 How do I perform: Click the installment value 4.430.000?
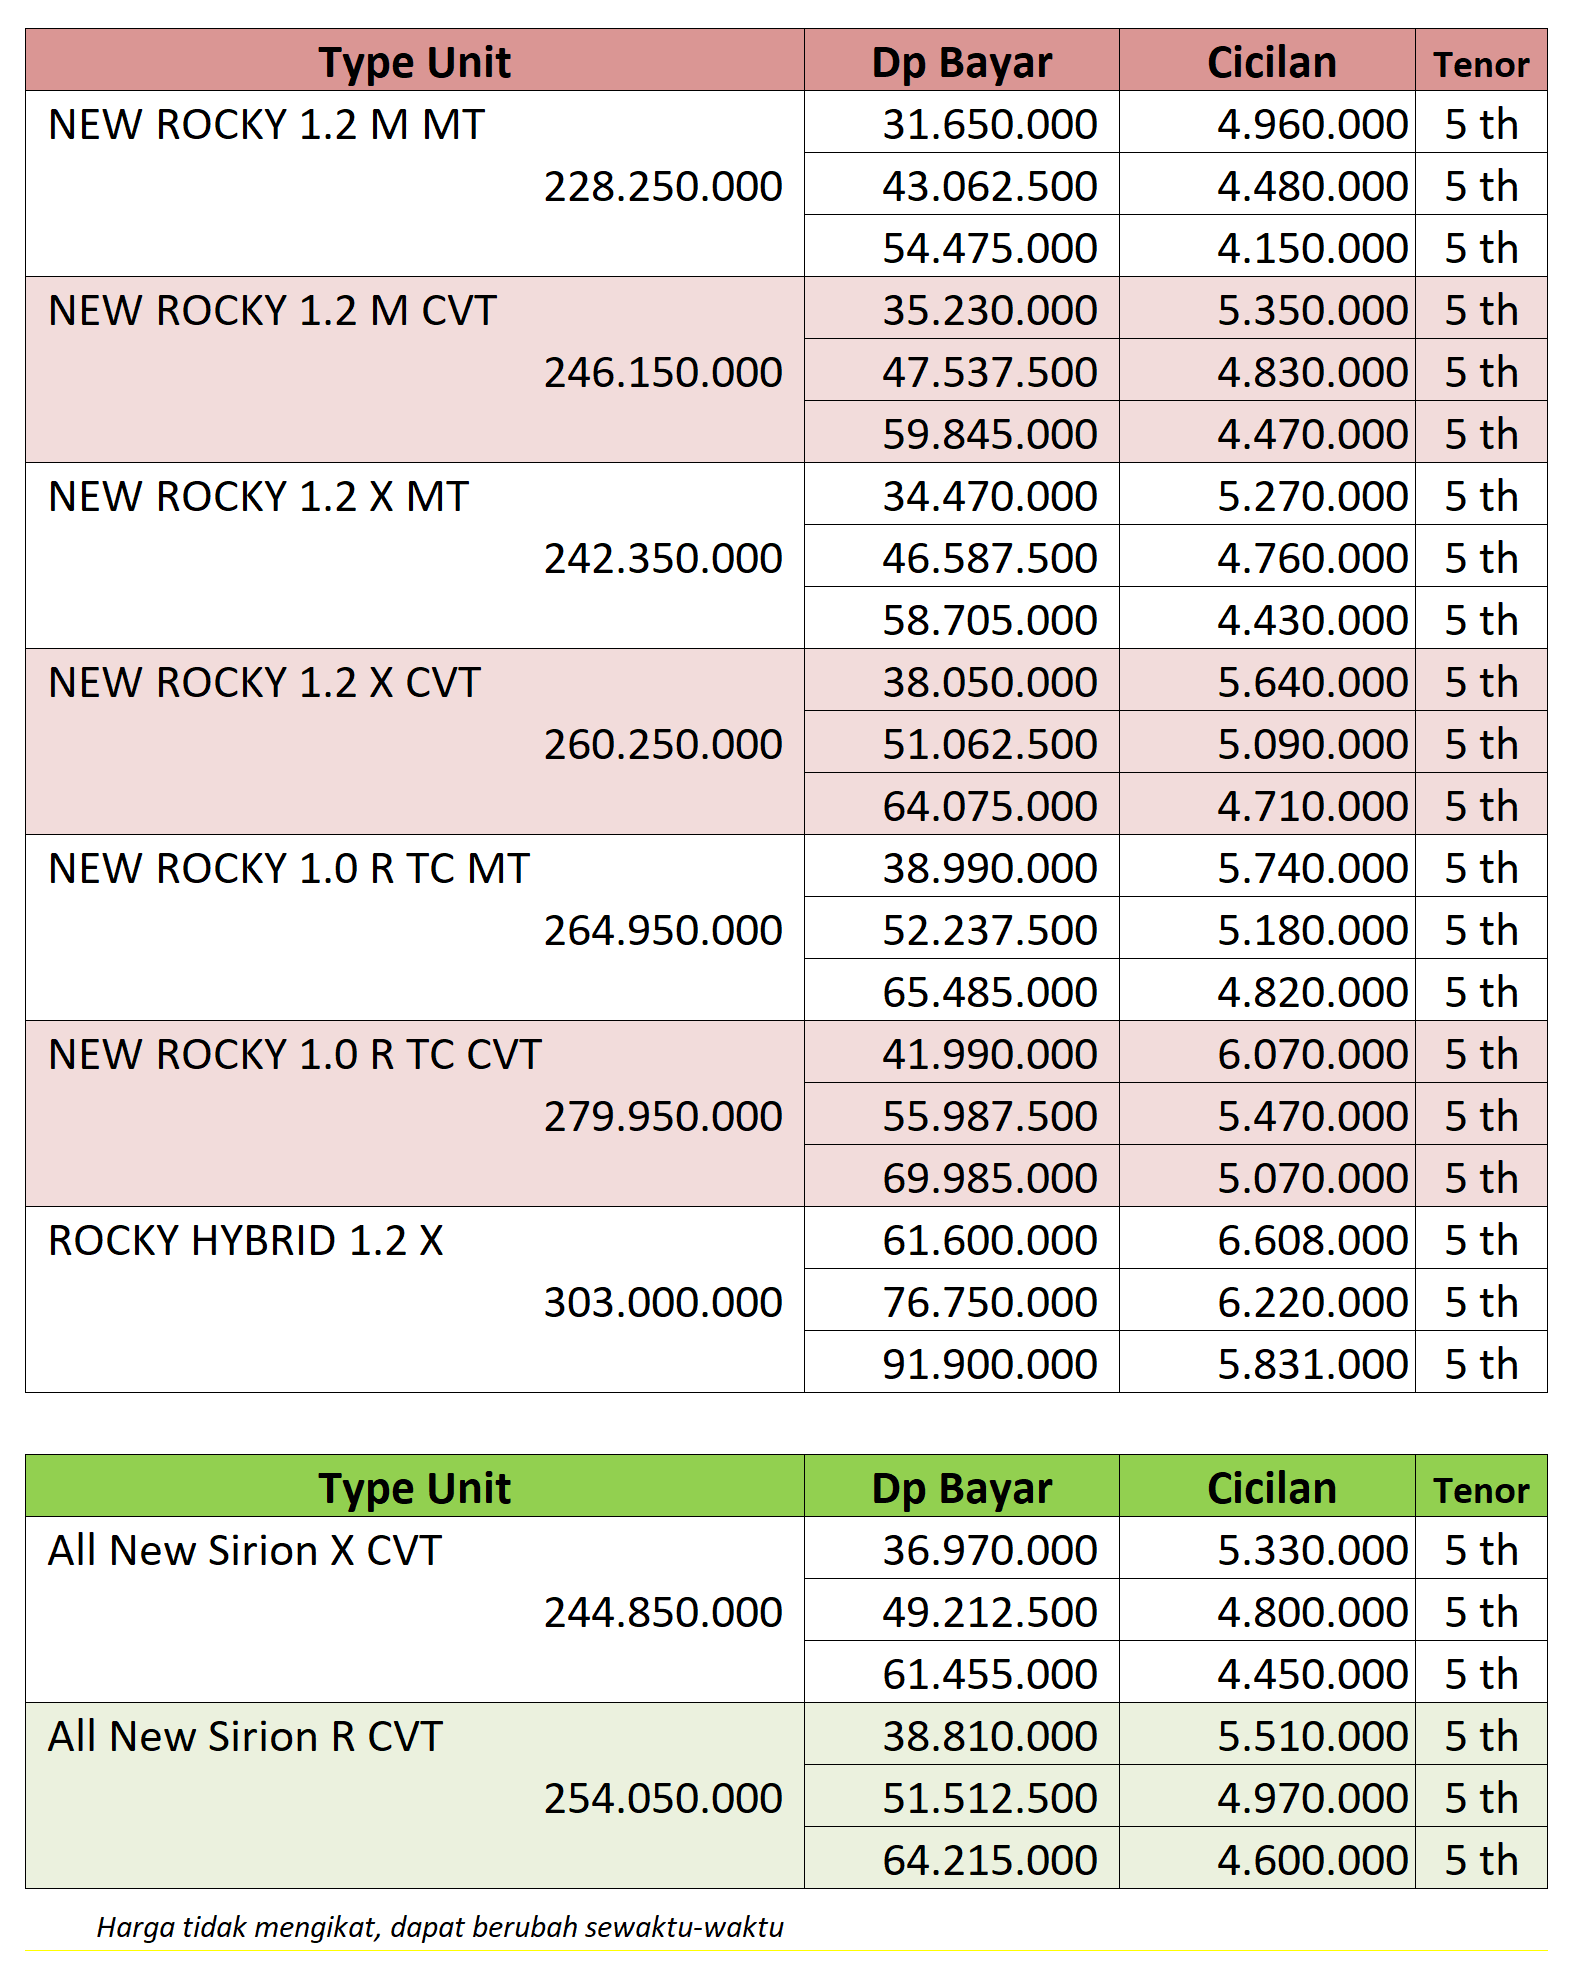(1312, 621)
